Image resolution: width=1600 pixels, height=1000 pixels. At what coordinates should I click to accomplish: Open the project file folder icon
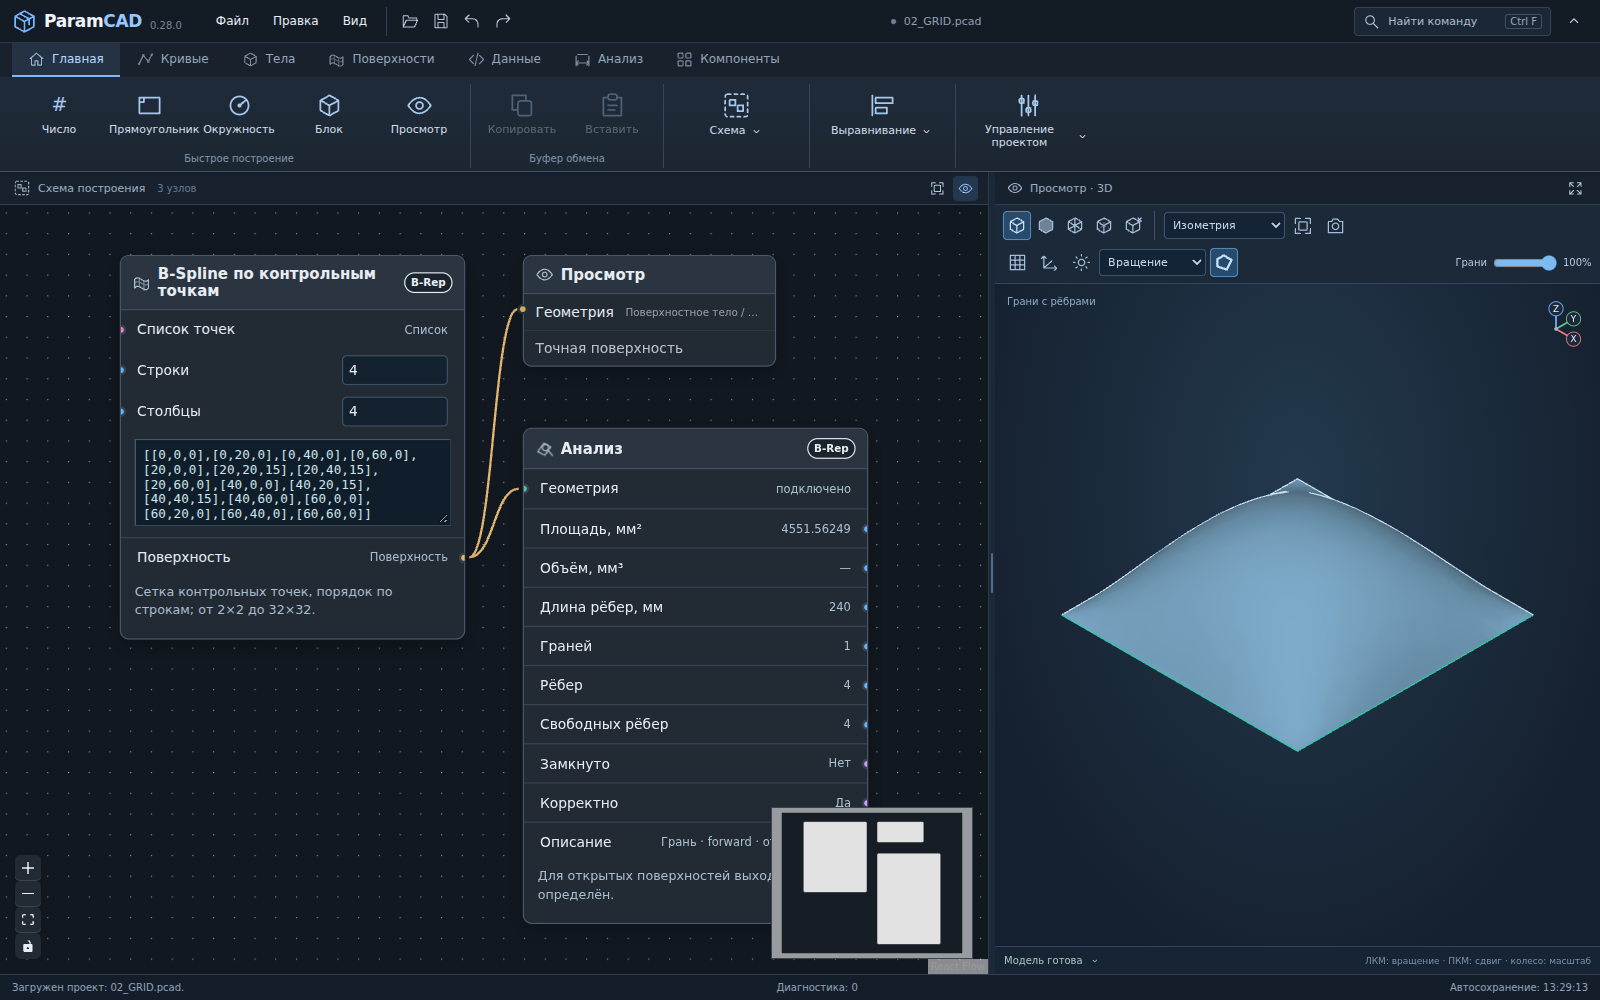pos(410,21)
